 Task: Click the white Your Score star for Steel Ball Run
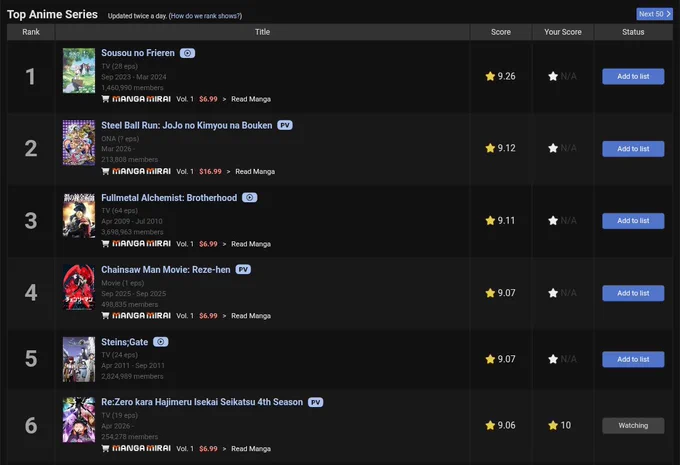553,148
